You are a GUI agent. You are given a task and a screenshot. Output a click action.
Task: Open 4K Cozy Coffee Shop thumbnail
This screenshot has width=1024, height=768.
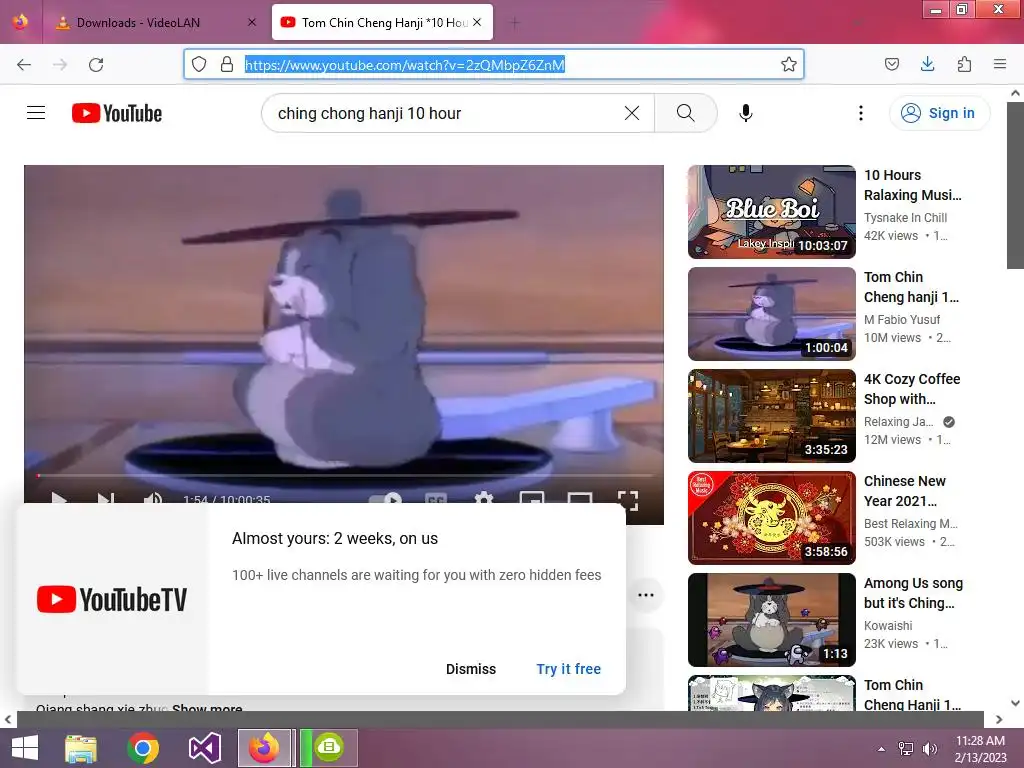[x=771, y=415]
